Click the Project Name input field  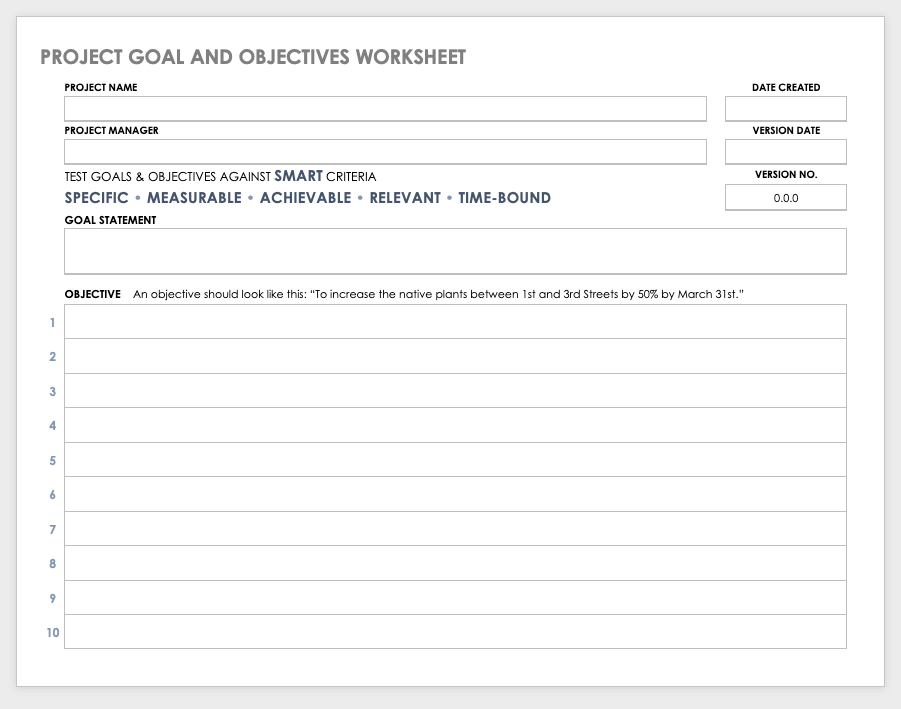[385, 108]
